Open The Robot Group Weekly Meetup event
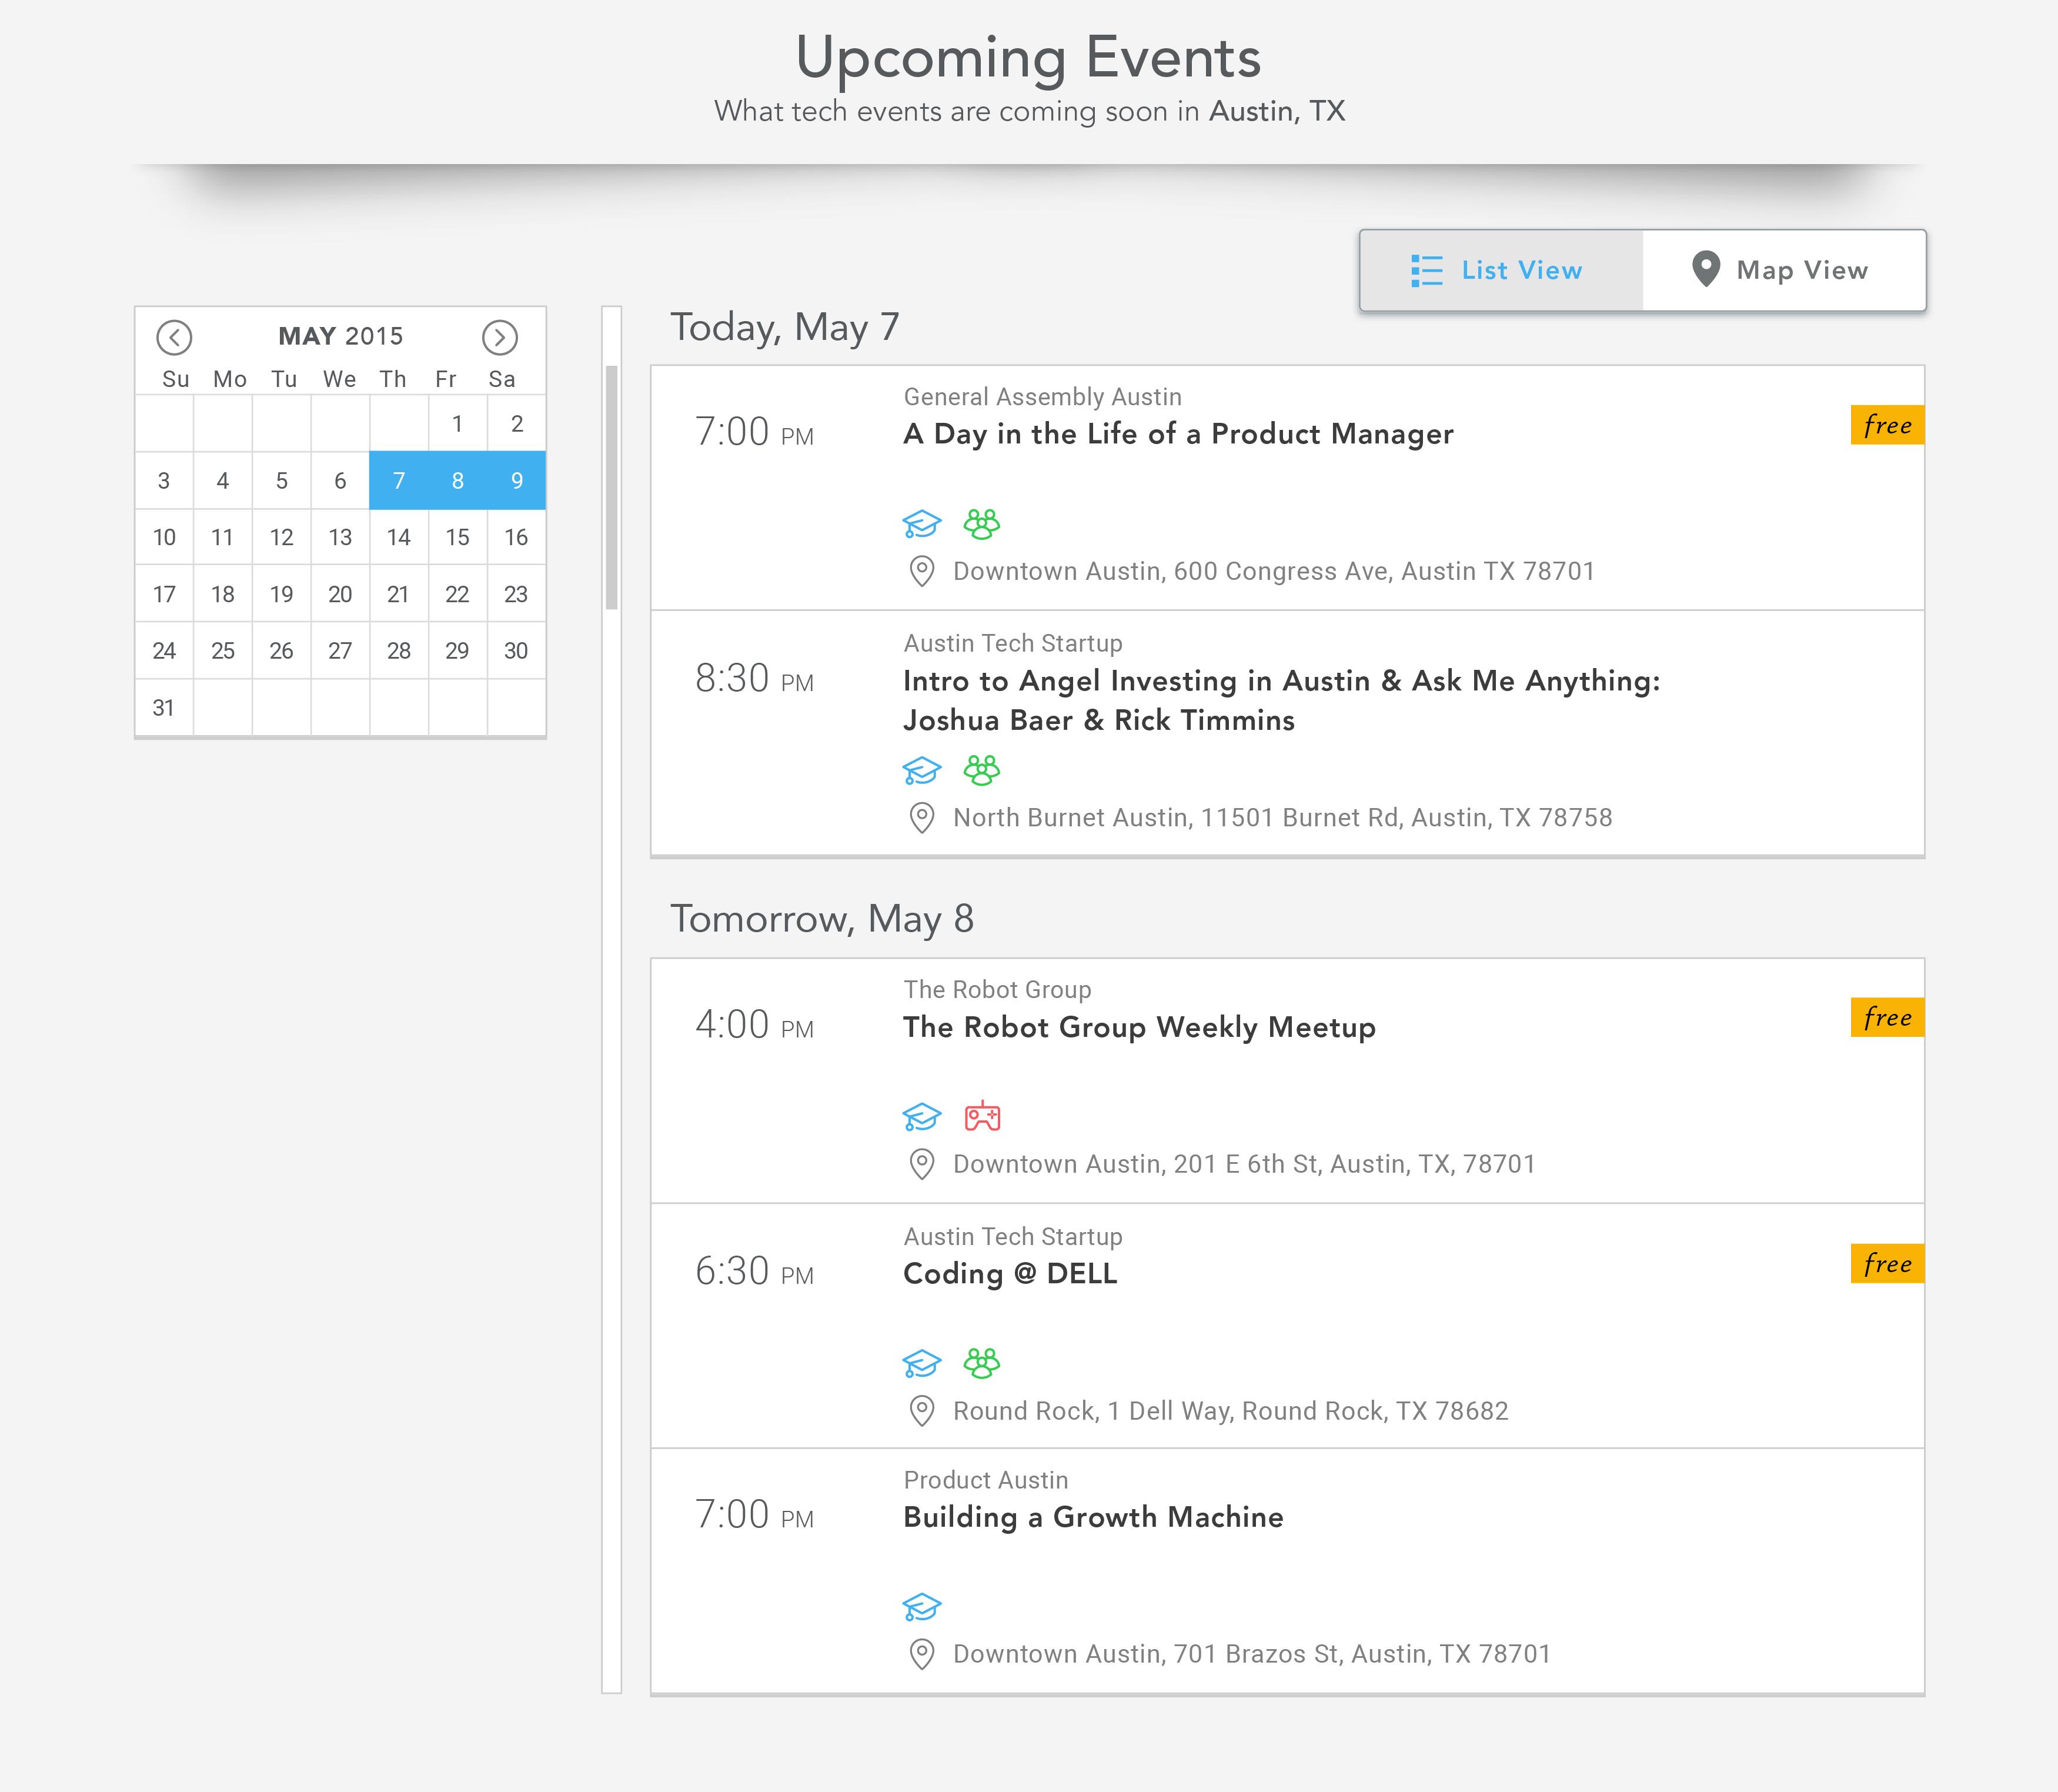Screen dimensions: 2058x1792 pyautogui.click(x=1138, y=1027)
